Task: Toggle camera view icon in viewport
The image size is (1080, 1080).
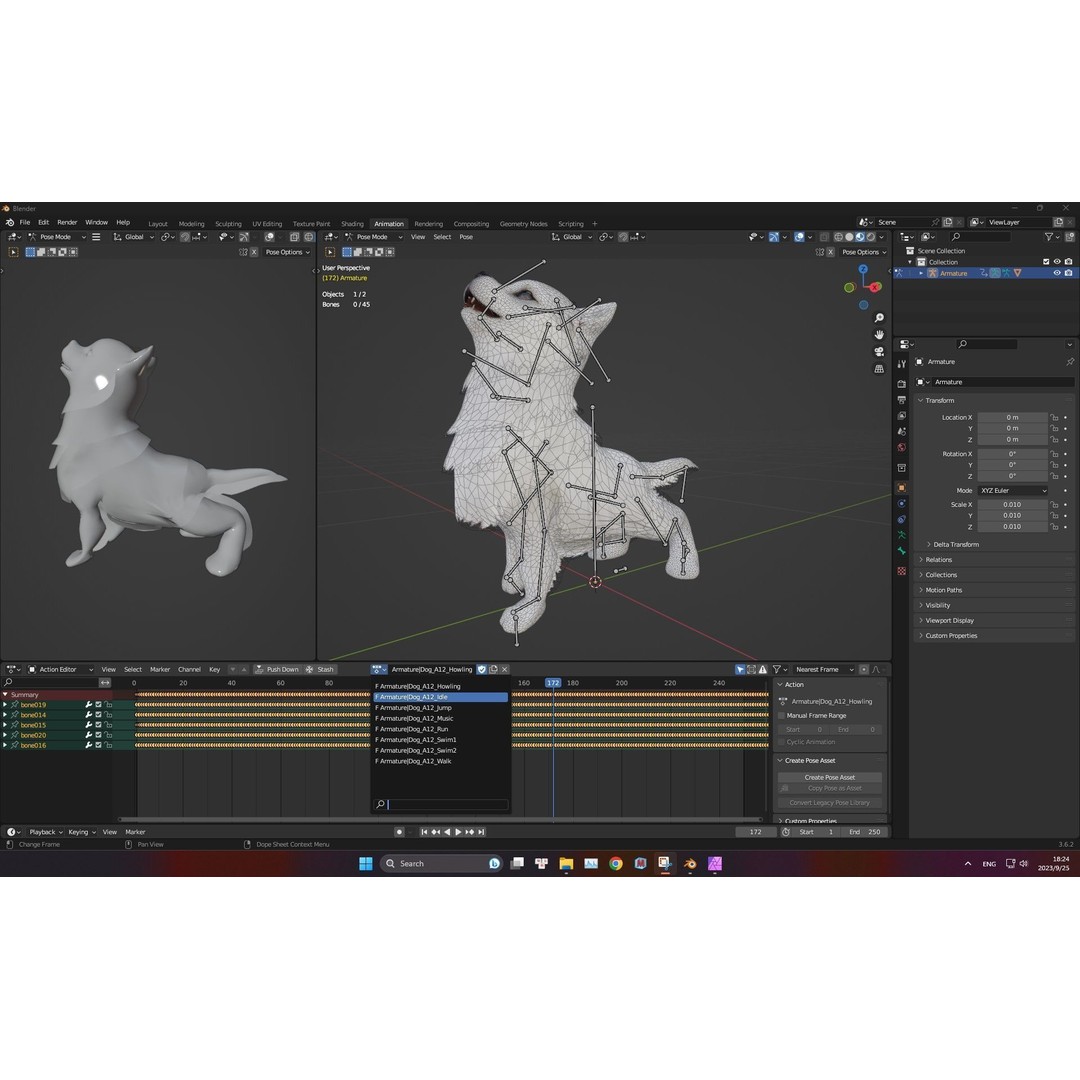Action: pyautogui.click(x=879, y=352)
